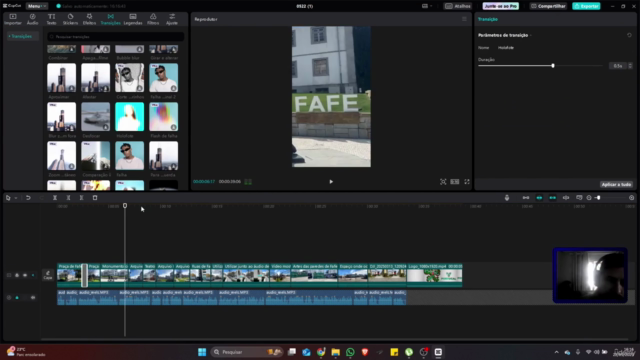This screenshot has height=360, width=640.
Task: Open the Filtros tab
Action: pos(153,19)
